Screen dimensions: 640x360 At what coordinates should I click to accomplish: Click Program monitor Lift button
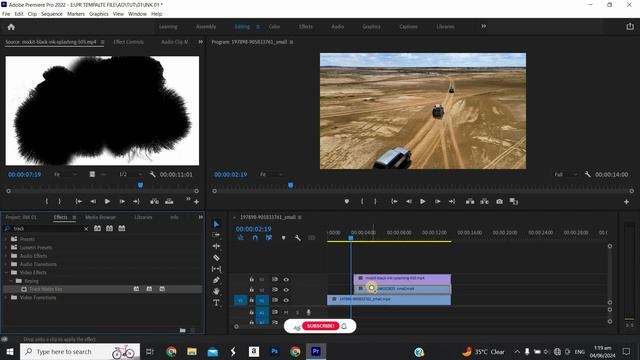click(470, 202)
